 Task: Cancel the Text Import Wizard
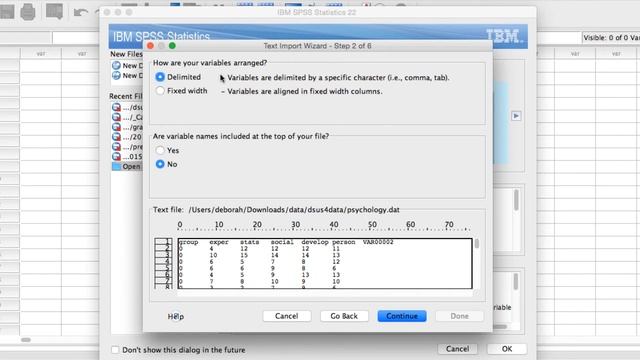(x=287, y=316)
